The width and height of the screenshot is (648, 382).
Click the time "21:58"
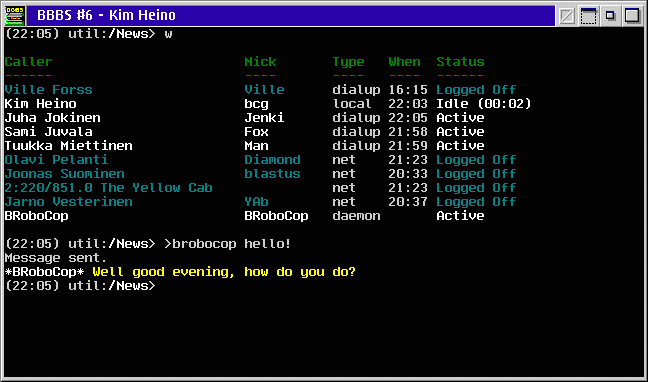pos(408,132)
